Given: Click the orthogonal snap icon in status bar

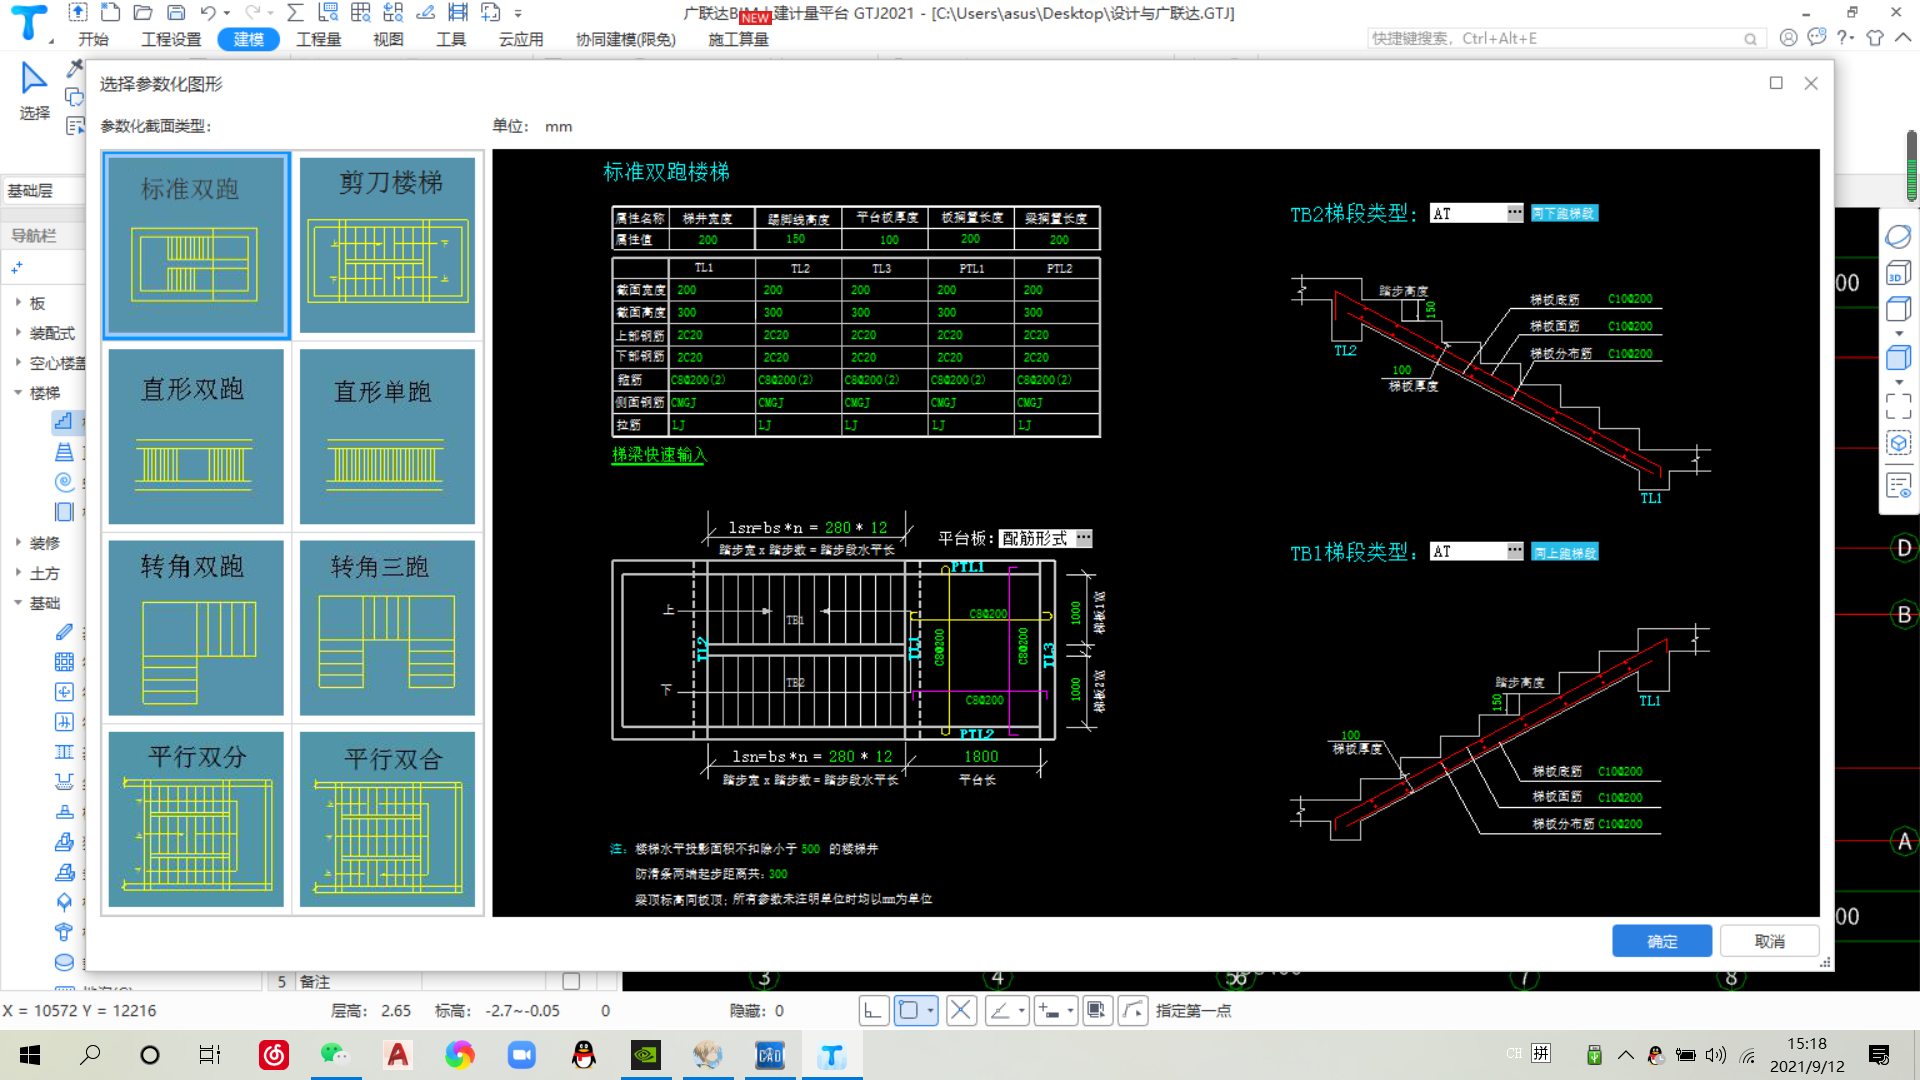Looking at the screenshot, I should [873, 1010].
